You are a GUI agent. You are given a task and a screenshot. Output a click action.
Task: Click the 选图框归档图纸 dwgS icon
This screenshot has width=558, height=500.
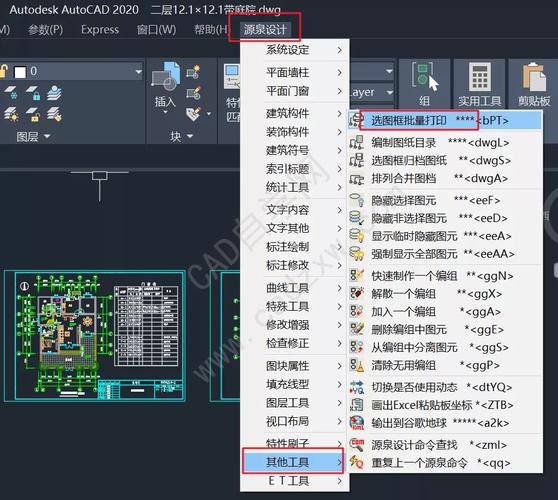point(356,160)
